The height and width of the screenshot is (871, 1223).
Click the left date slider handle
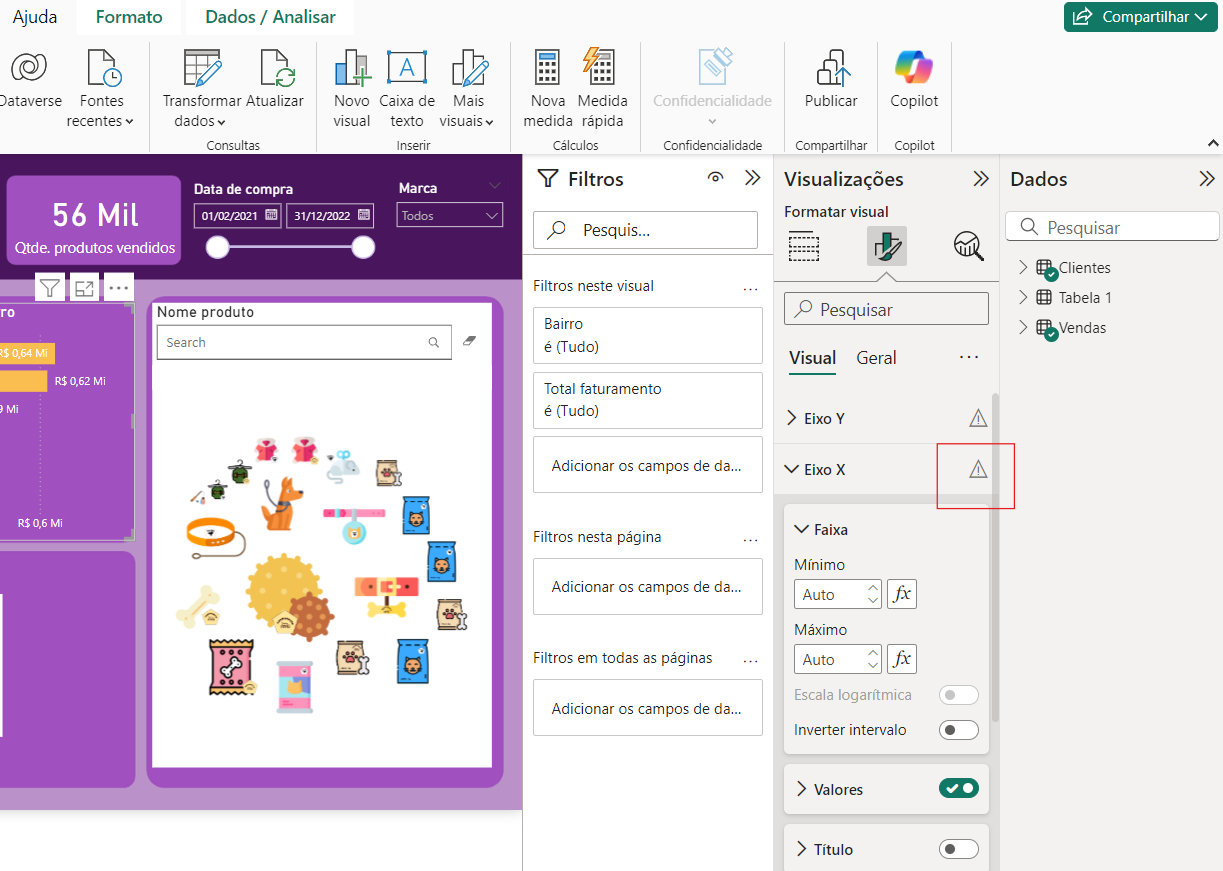click(x=217, y=247)
